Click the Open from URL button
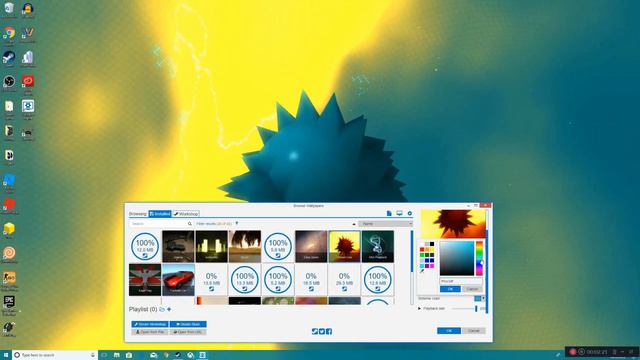The image size is (640, 360). 188,332
